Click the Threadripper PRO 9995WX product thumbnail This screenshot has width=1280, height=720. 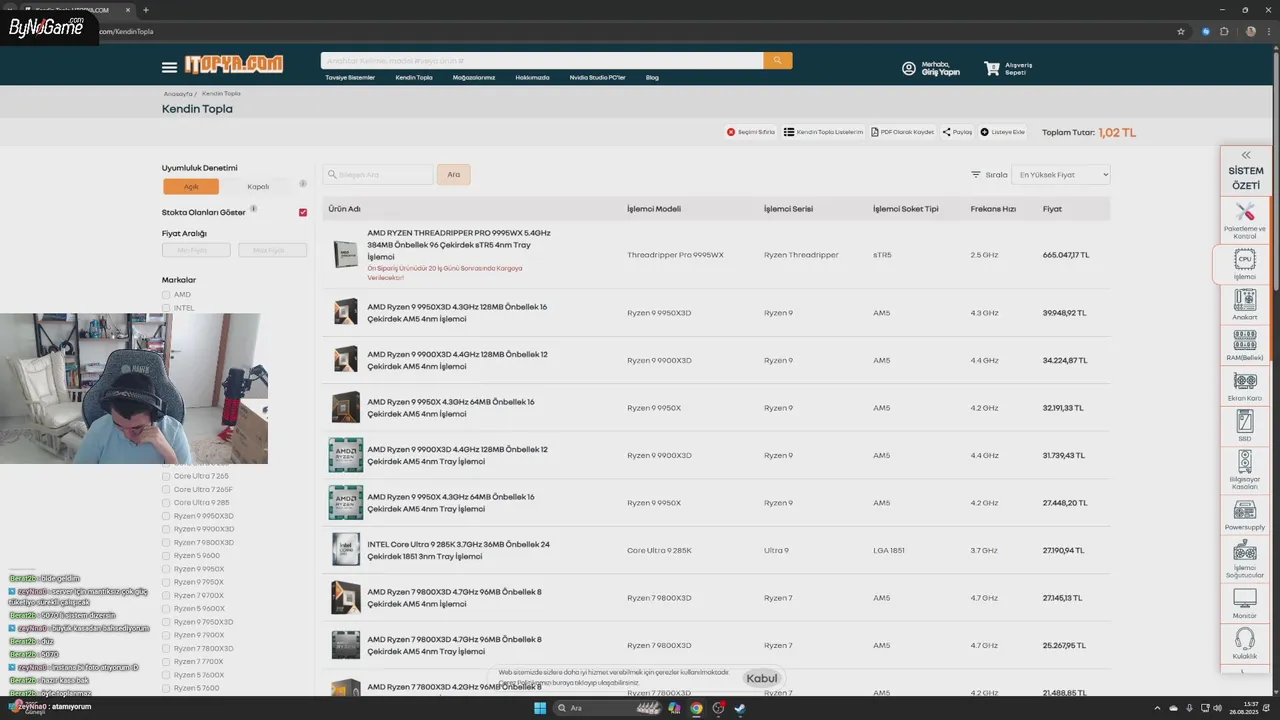point(346,255)
